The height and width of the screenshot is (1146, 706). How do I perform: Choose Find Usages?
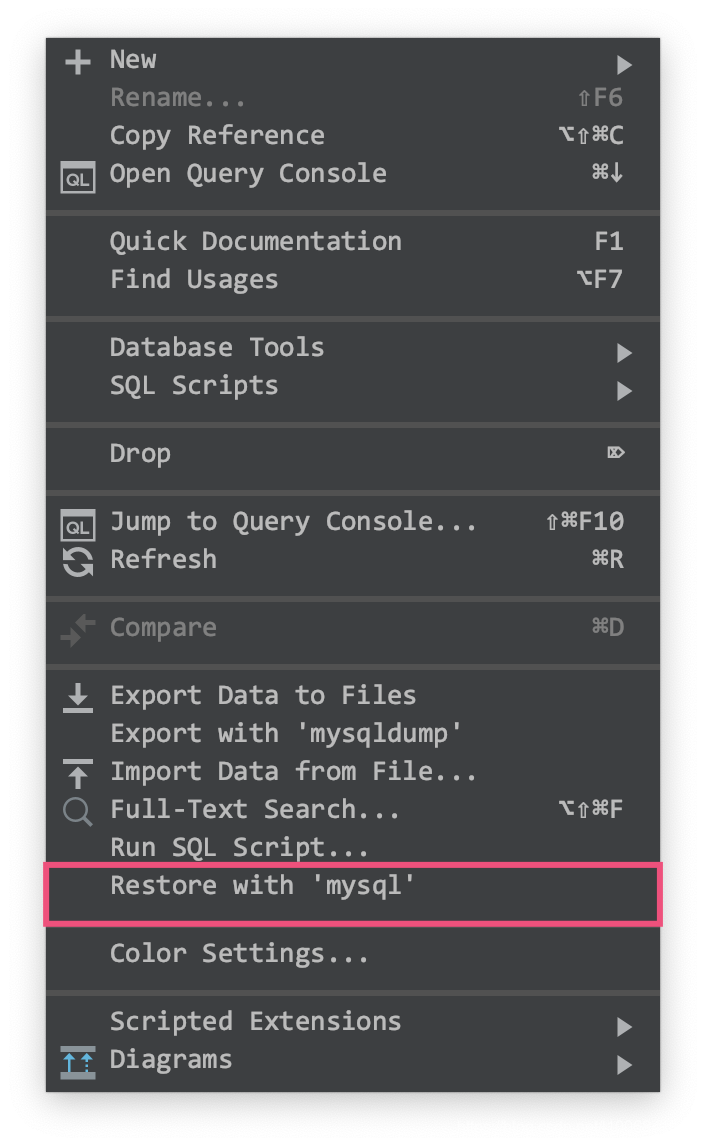pyautogui.click(x=194, y=279)
